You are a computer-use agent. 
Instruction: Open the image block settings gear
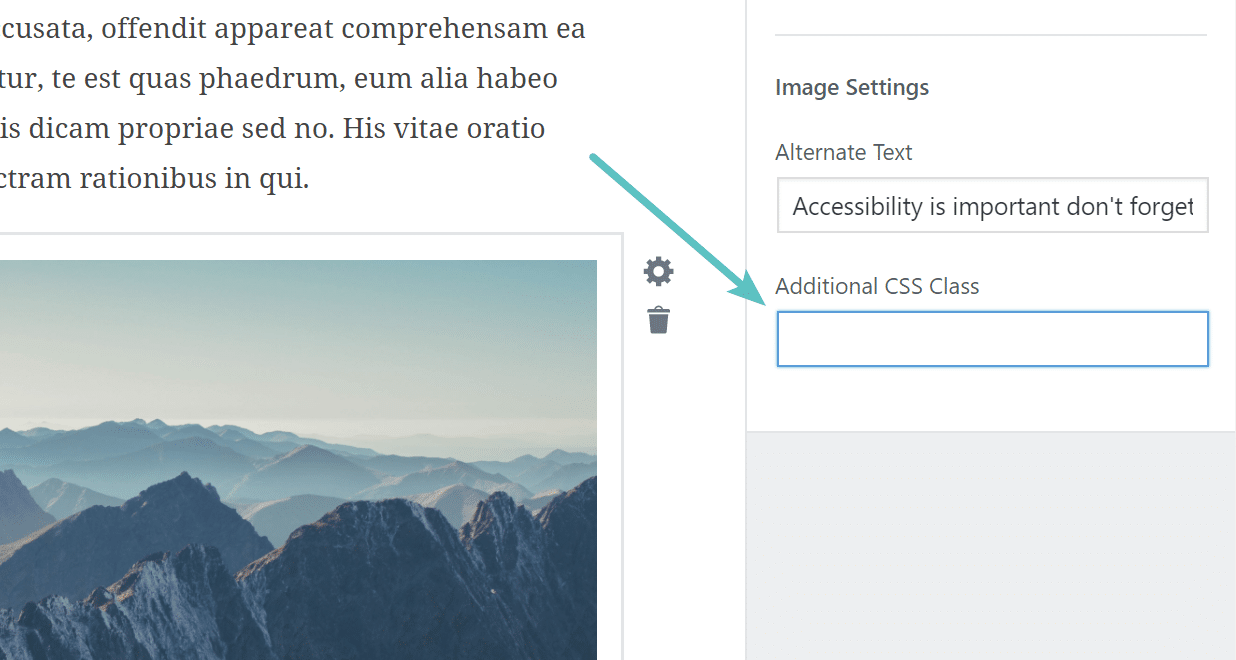coord(658,271)
